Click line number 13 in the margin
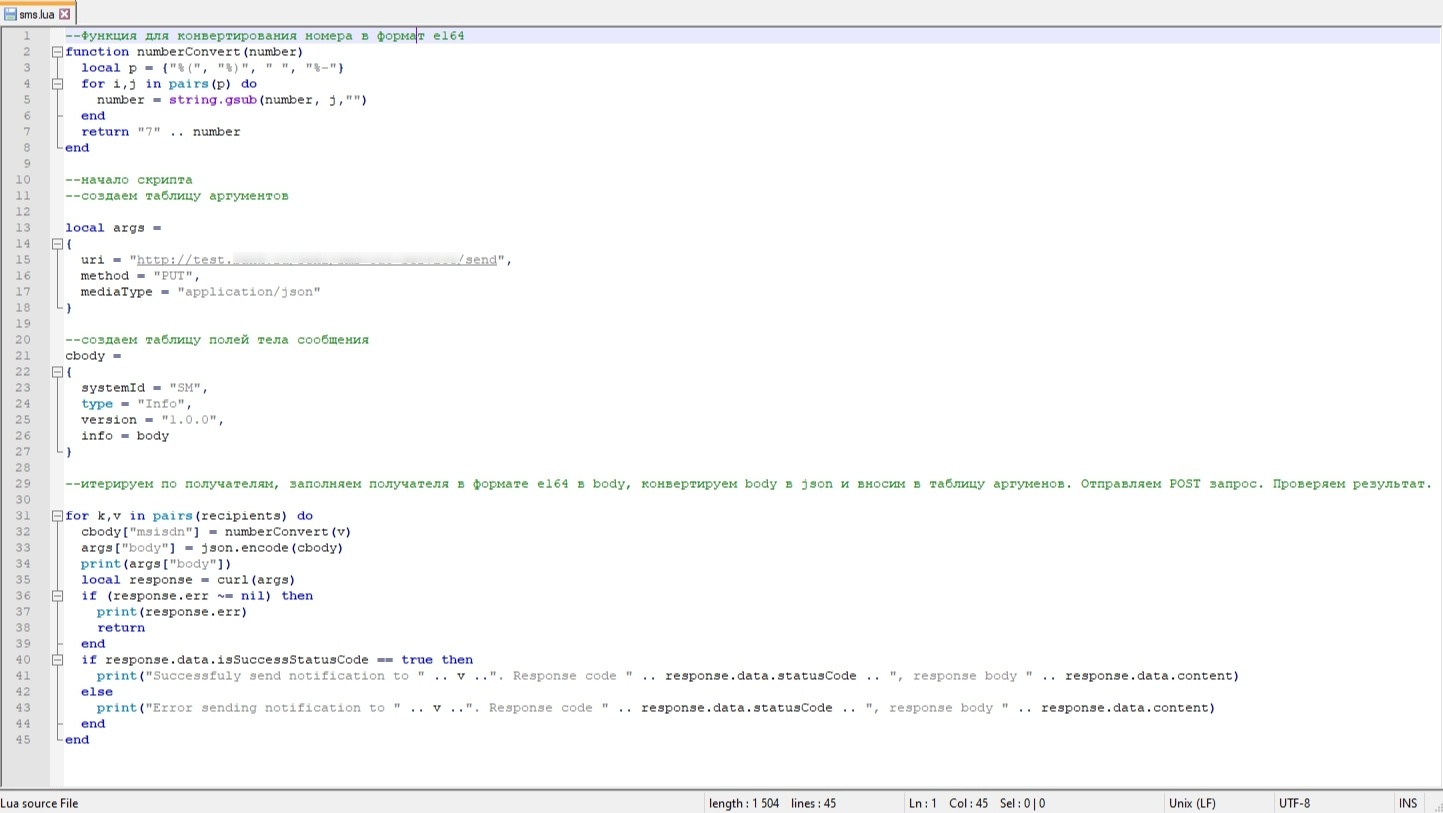 tap(24, 228)
